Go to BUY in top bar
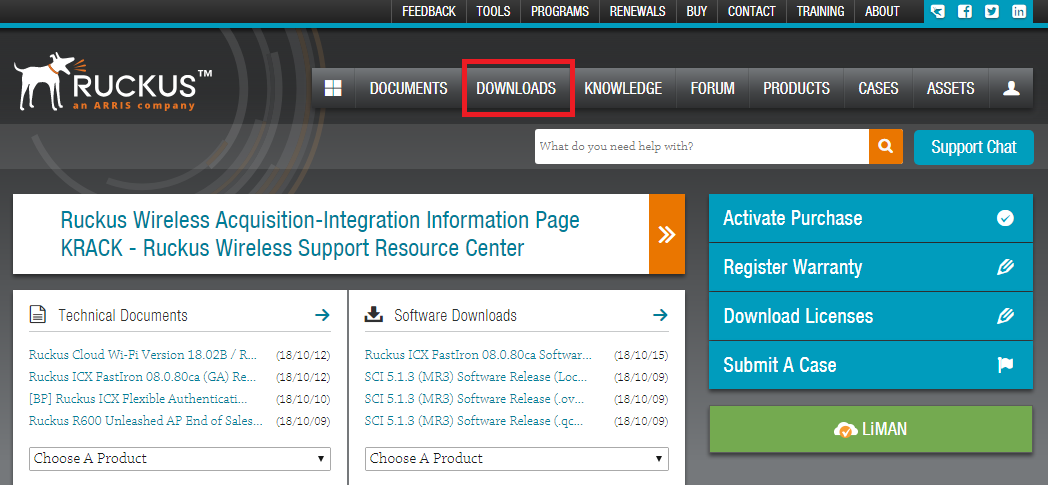This screenshot has width=1049, height=488. [x=696, y=11]
